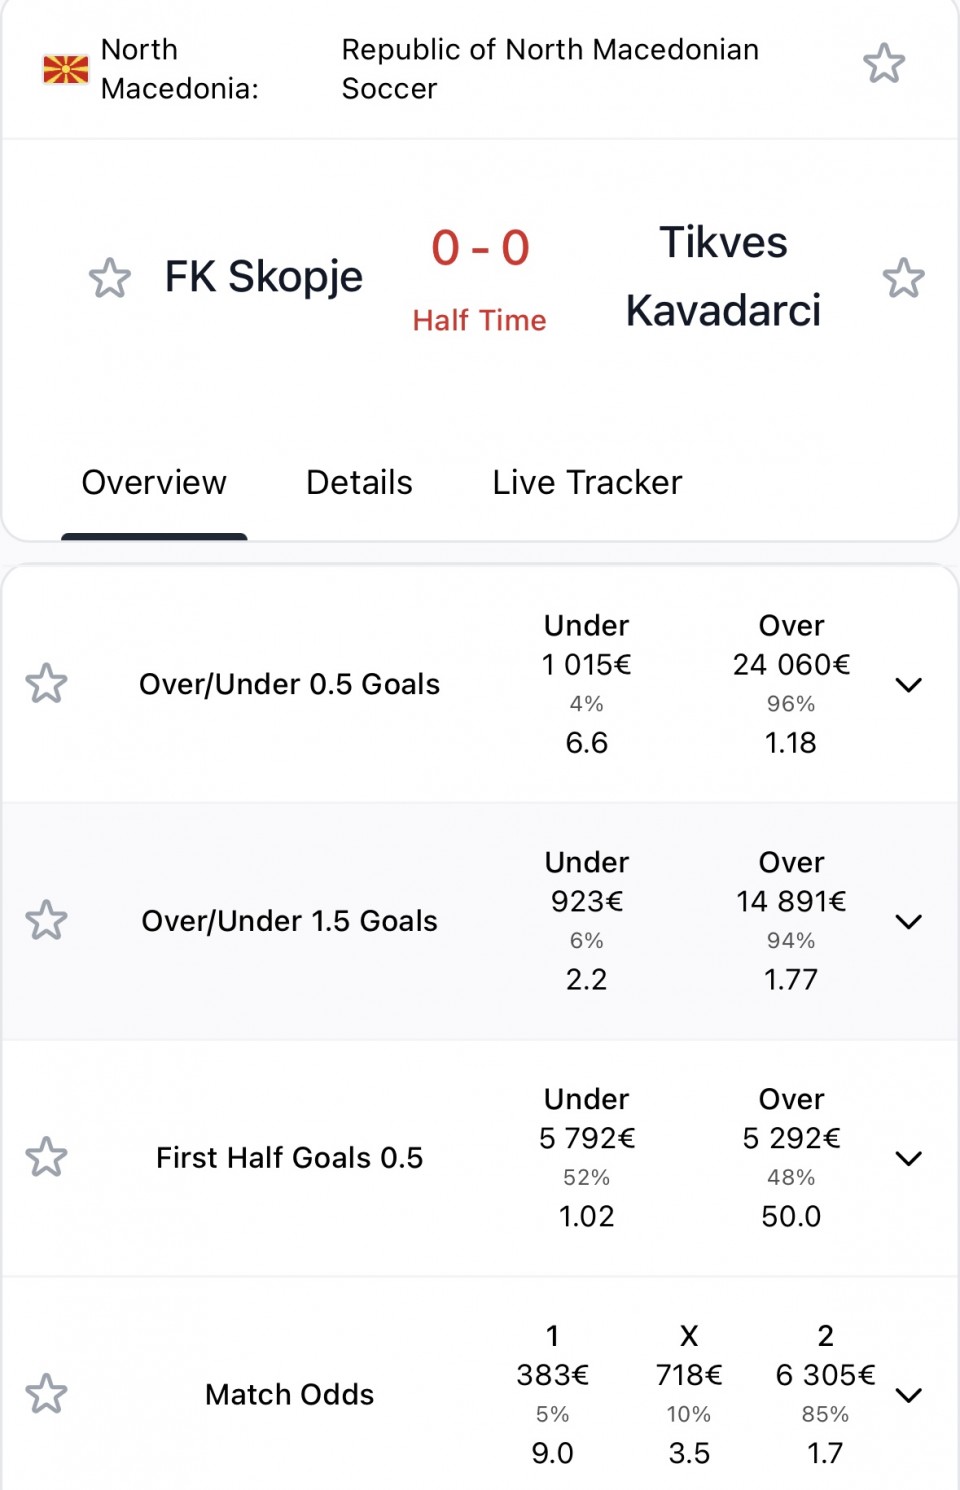Star the Tikves Kavadarci team

point(903,278)
